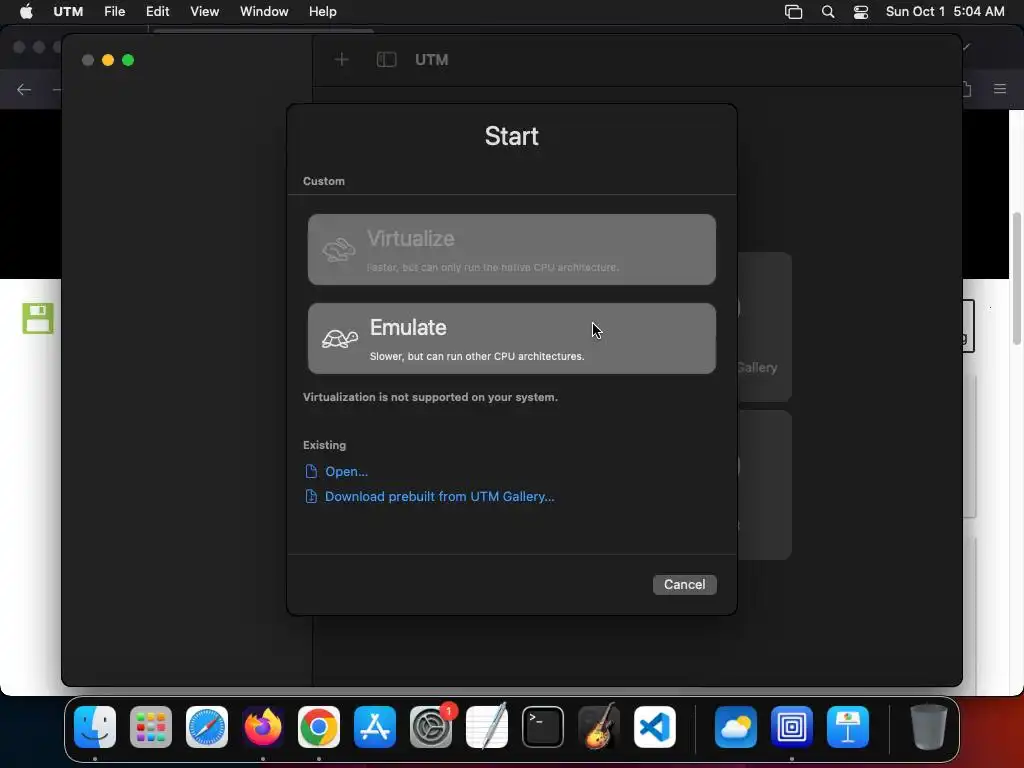Open Terminal from the Dock

click(x=543, y=727)
